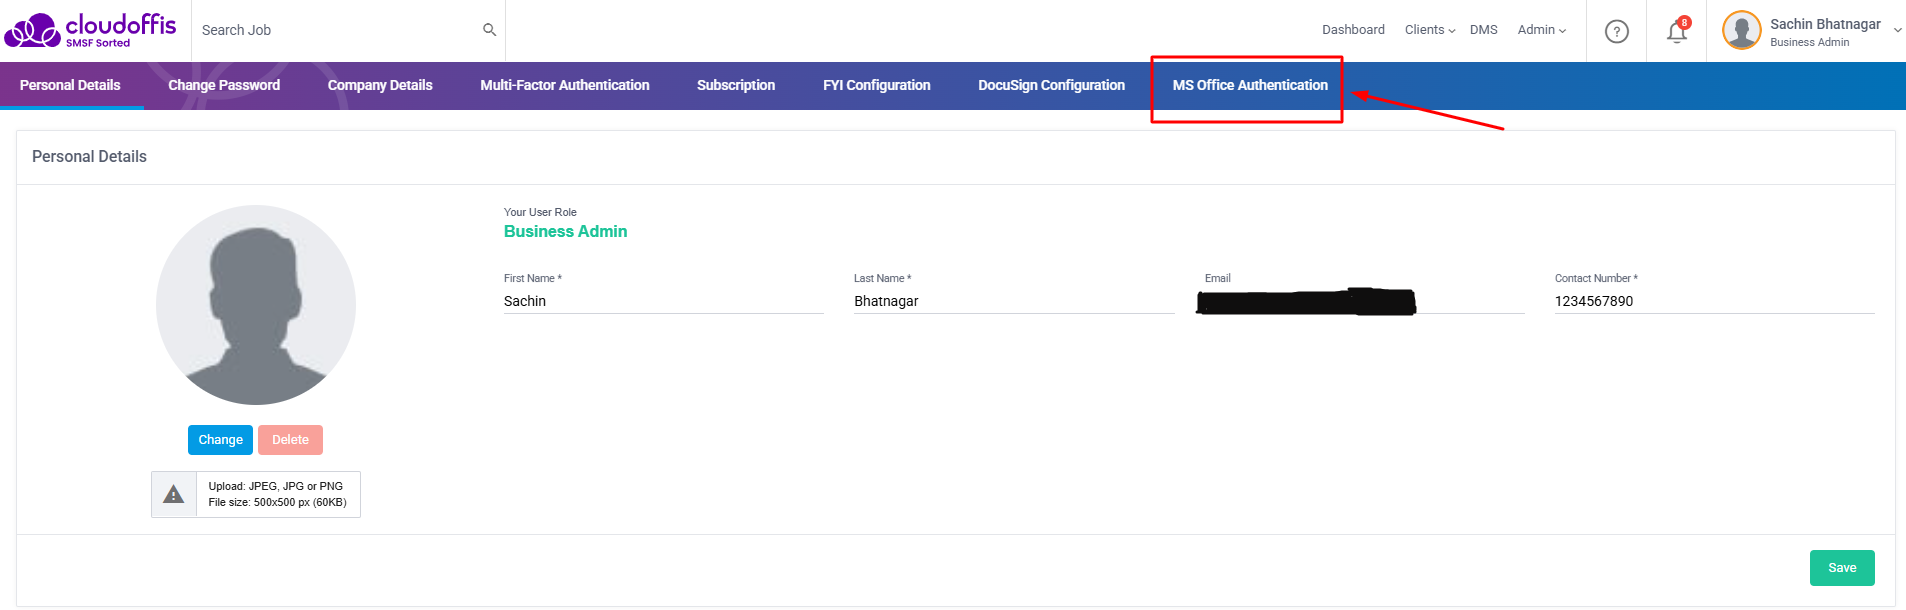Screen dimensions: 1906x610
Task: Click the large profile picture placeholder
Action: point(256,305)
